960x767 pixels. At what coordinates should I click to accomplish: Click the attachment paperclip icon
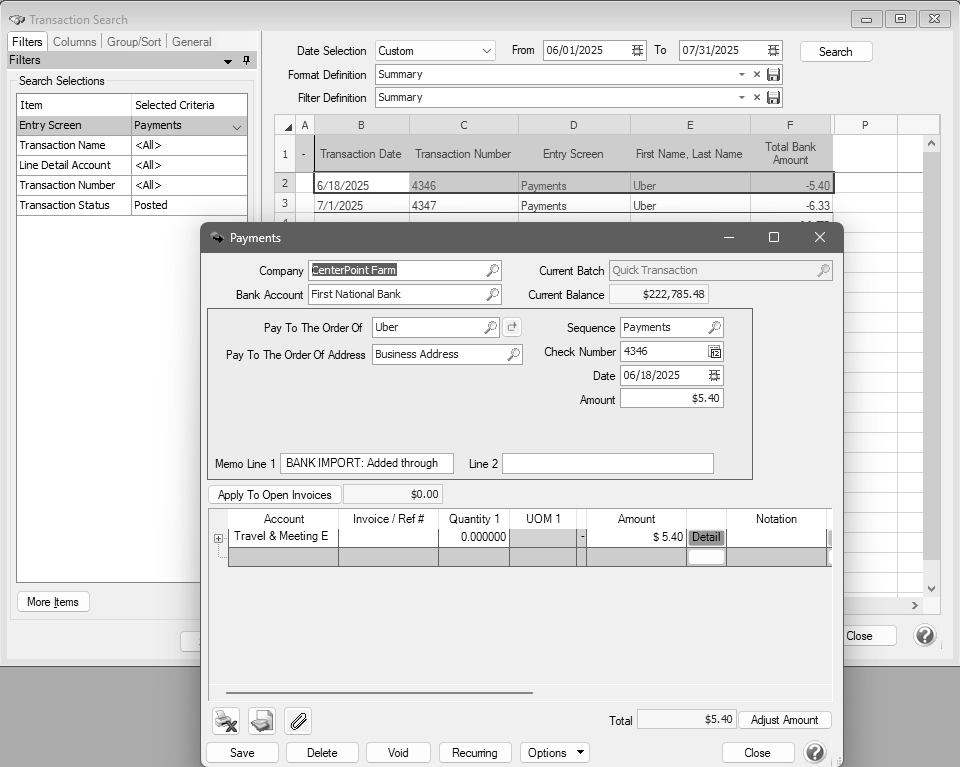click(298, 720)
